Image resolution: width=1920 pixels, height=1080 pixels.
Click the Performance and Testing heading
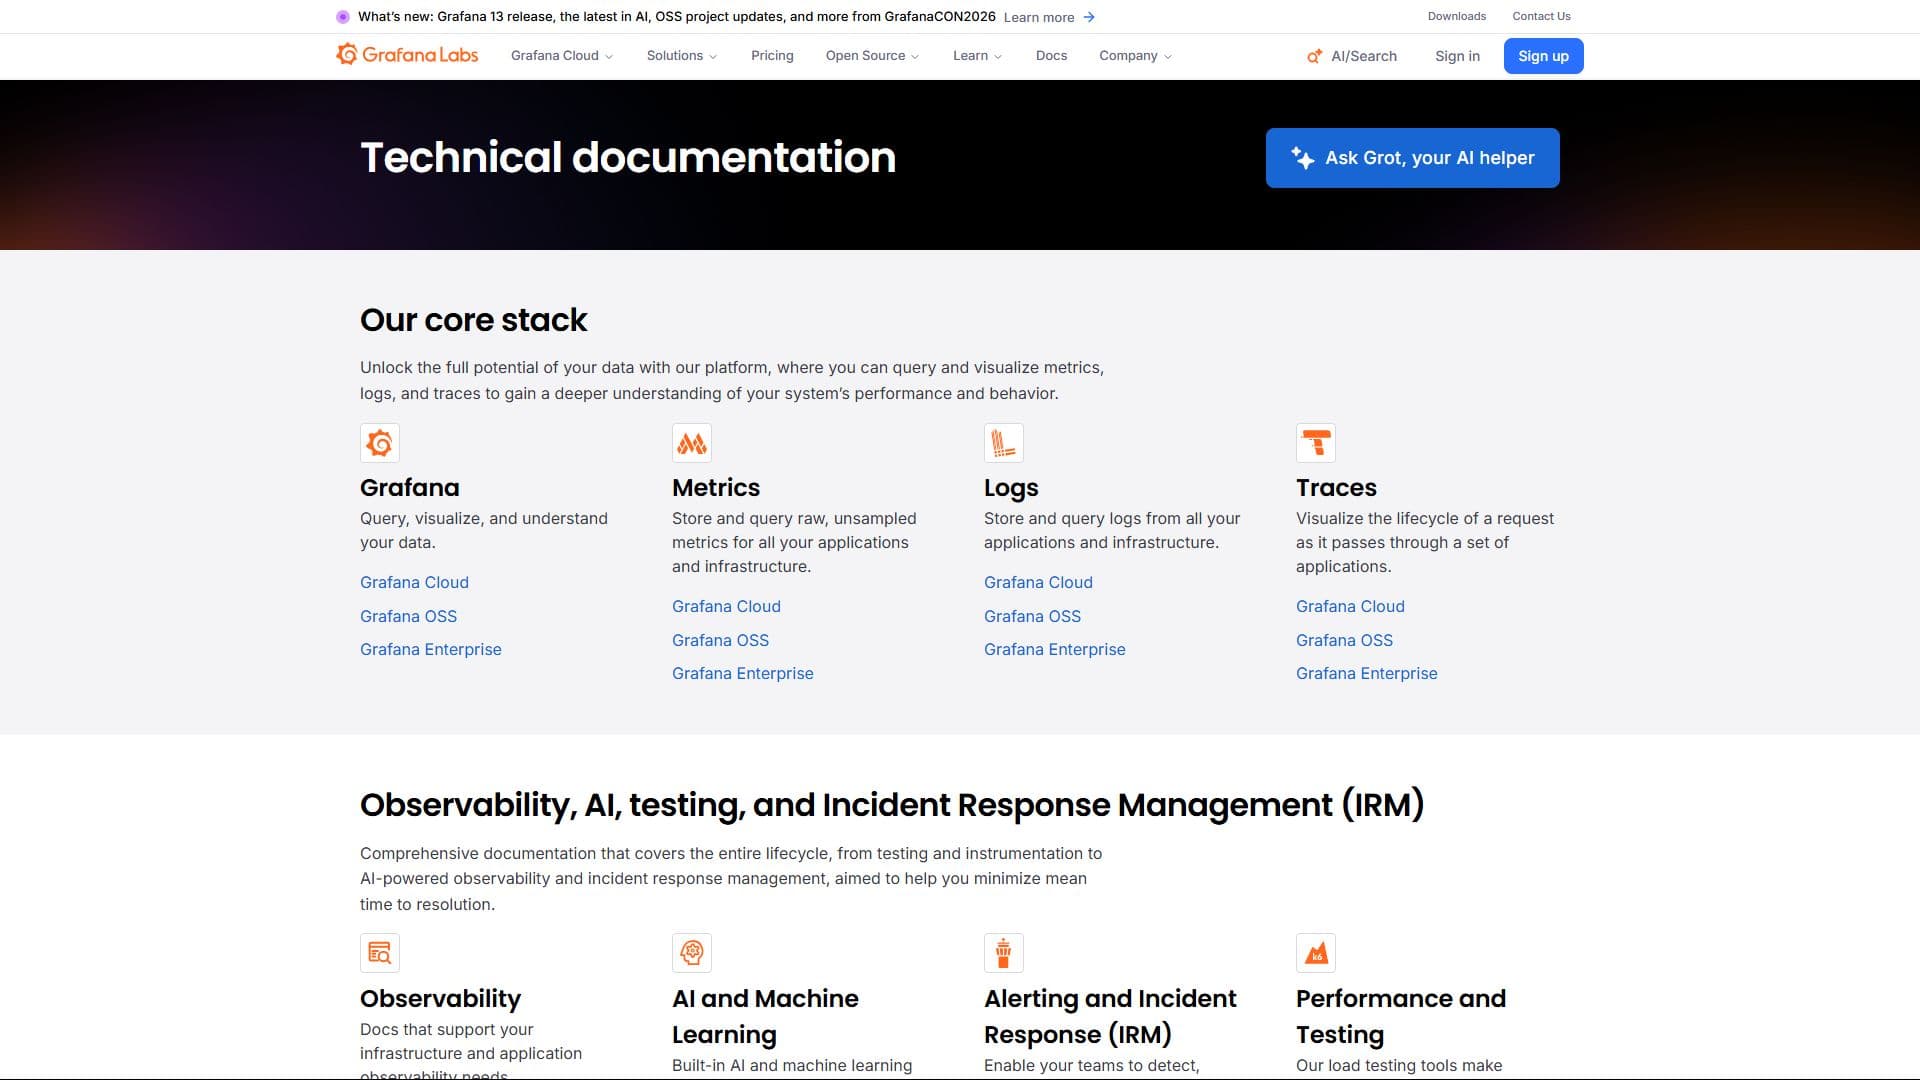point(1401,1016)
